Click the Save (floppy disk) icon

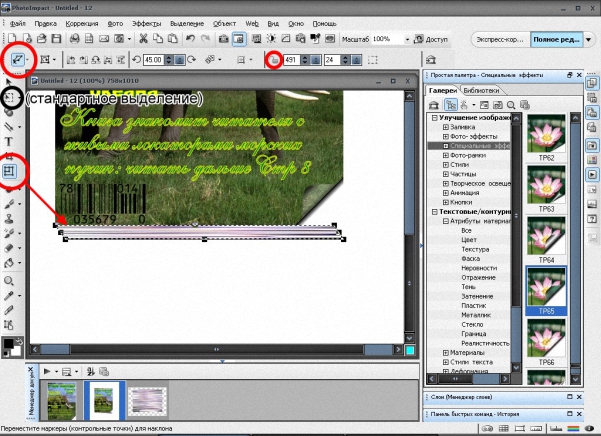point(57,39)
